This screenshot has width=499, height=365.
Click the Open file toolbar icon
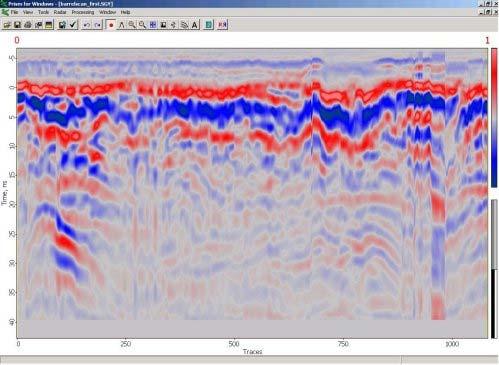click(7, 25)
